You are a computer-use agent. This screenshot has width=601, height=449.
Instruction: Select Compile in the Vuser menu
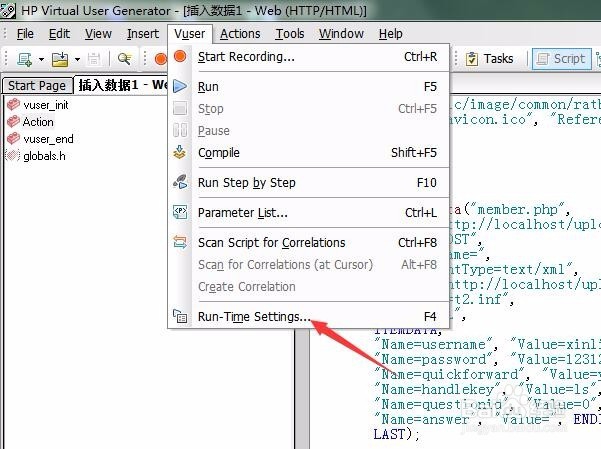pos(309,153)
